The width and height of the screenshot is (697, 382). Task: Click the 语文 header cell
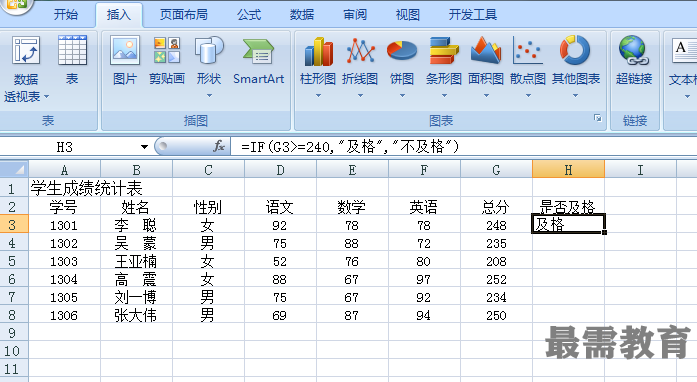280,206
